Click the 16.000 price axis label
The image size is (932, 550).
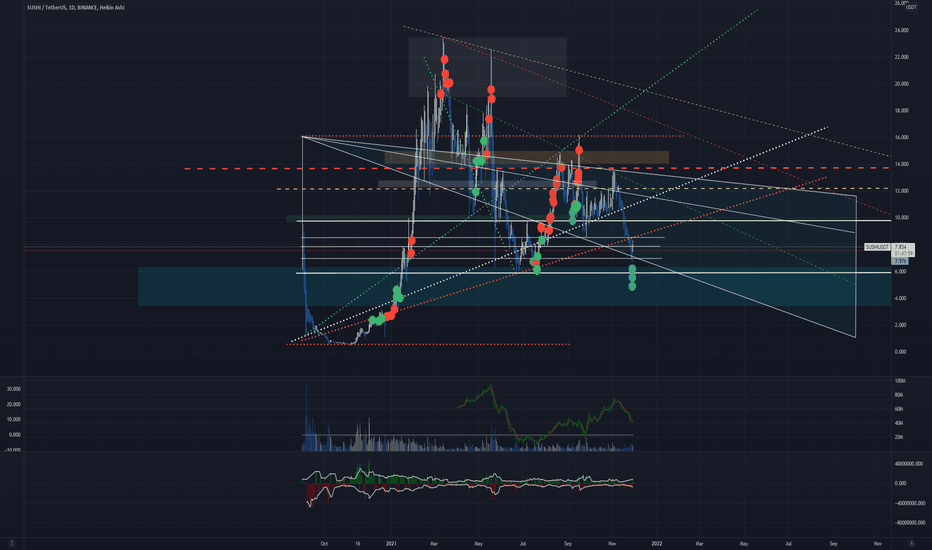coord(901,137)
